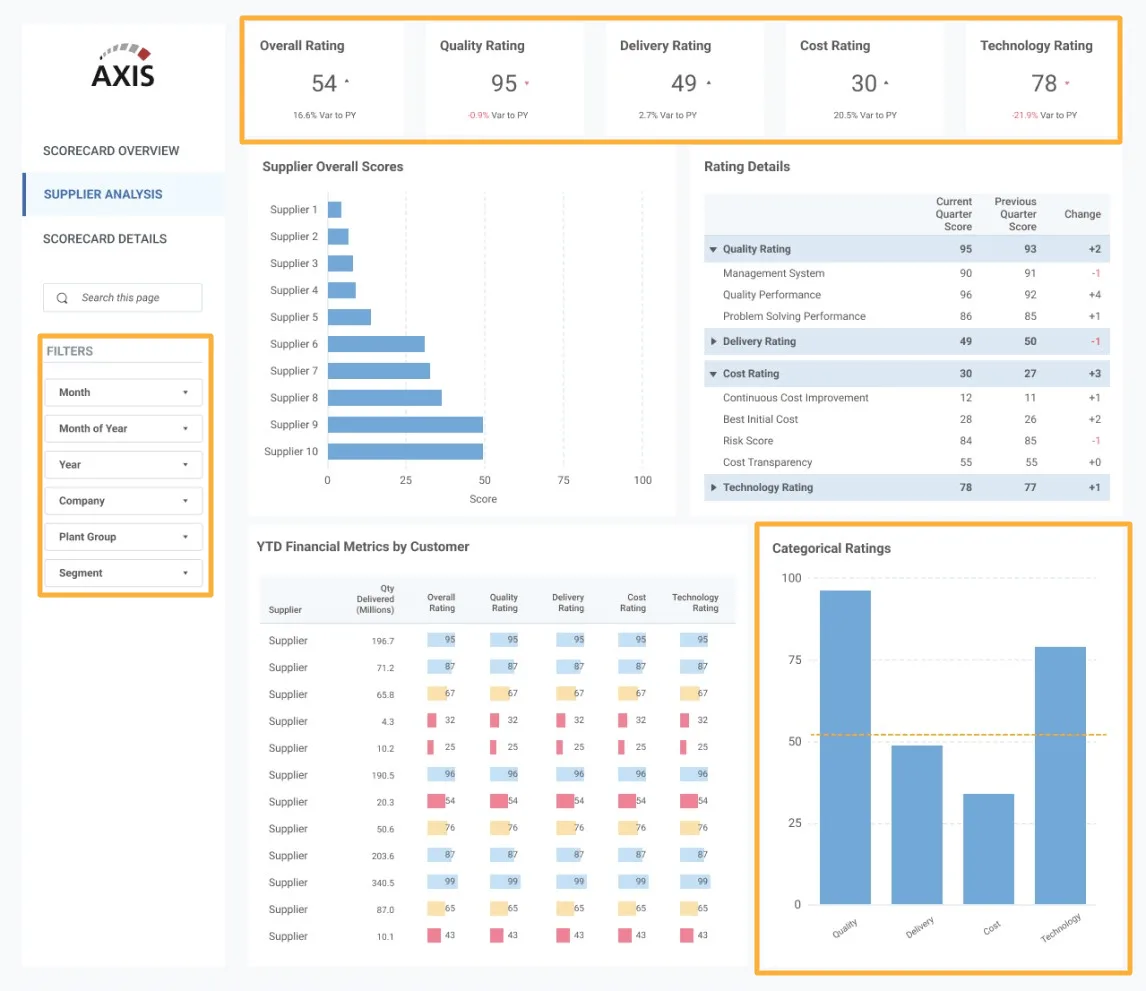Screen dimensions: 1146x991
Task: Click the Qty Delivered (Millions) column header
Action: (x=375, y=599)
